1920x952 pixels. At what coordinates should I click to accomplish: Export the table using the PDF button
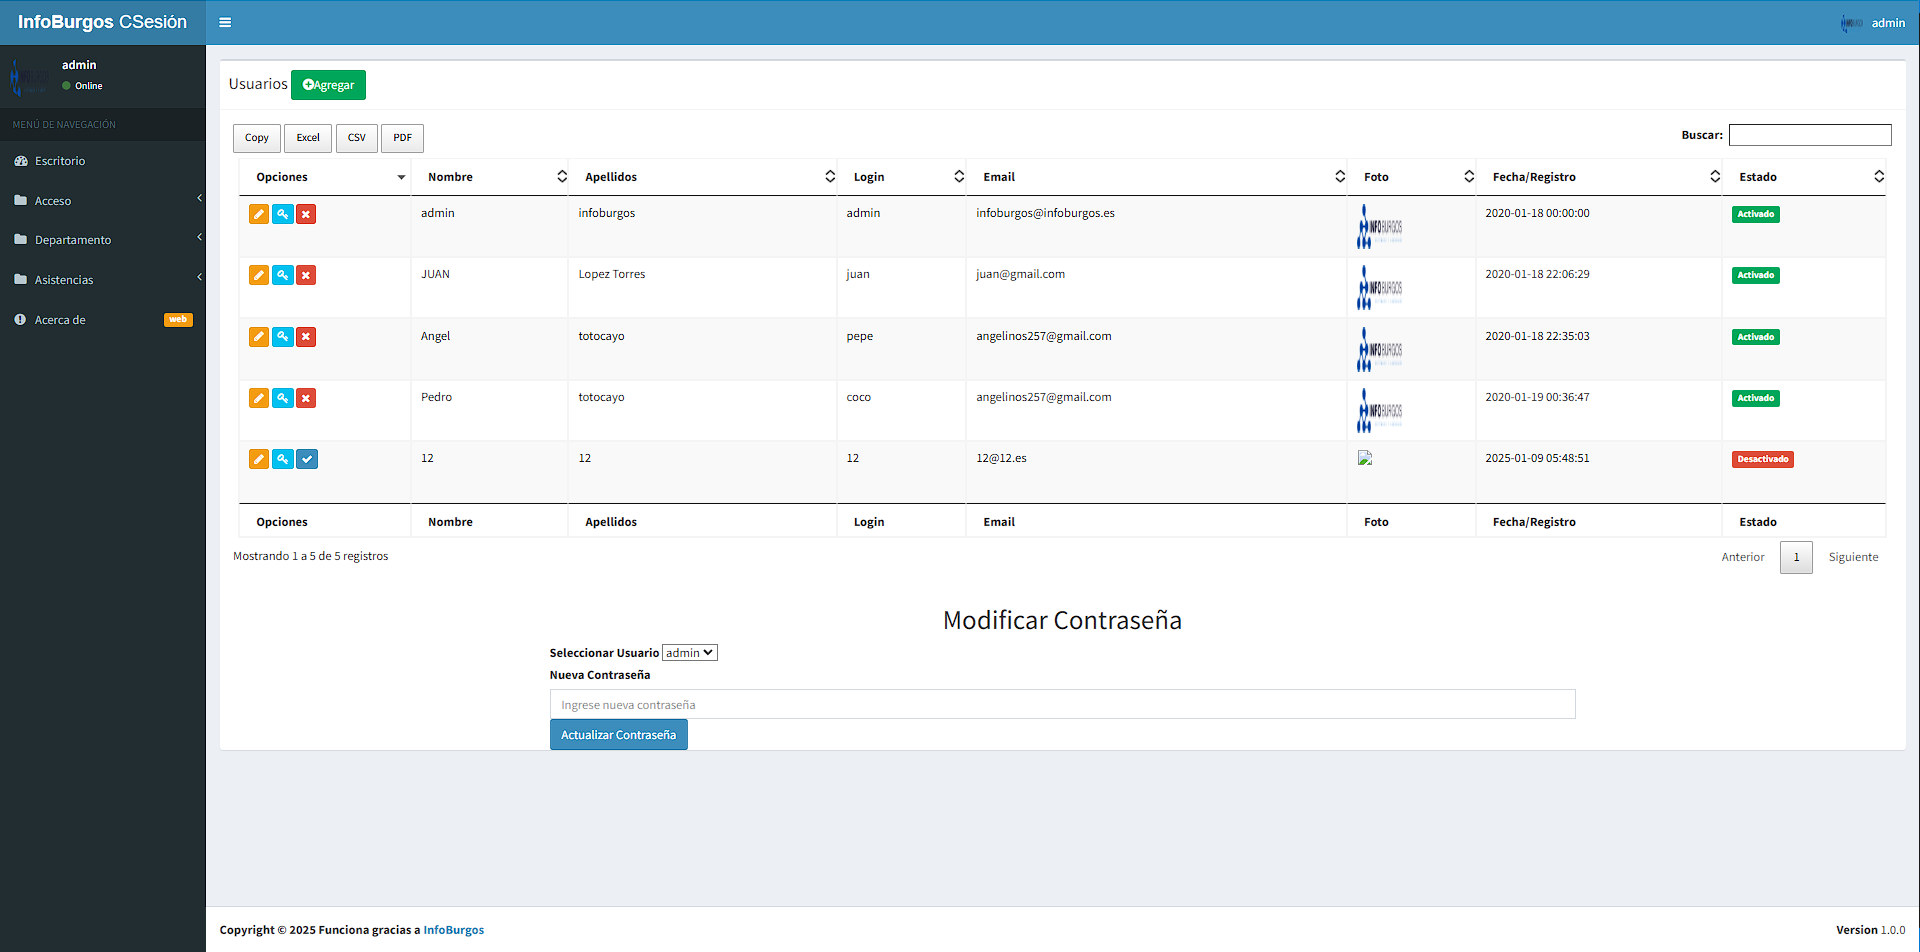click(402, 138)
